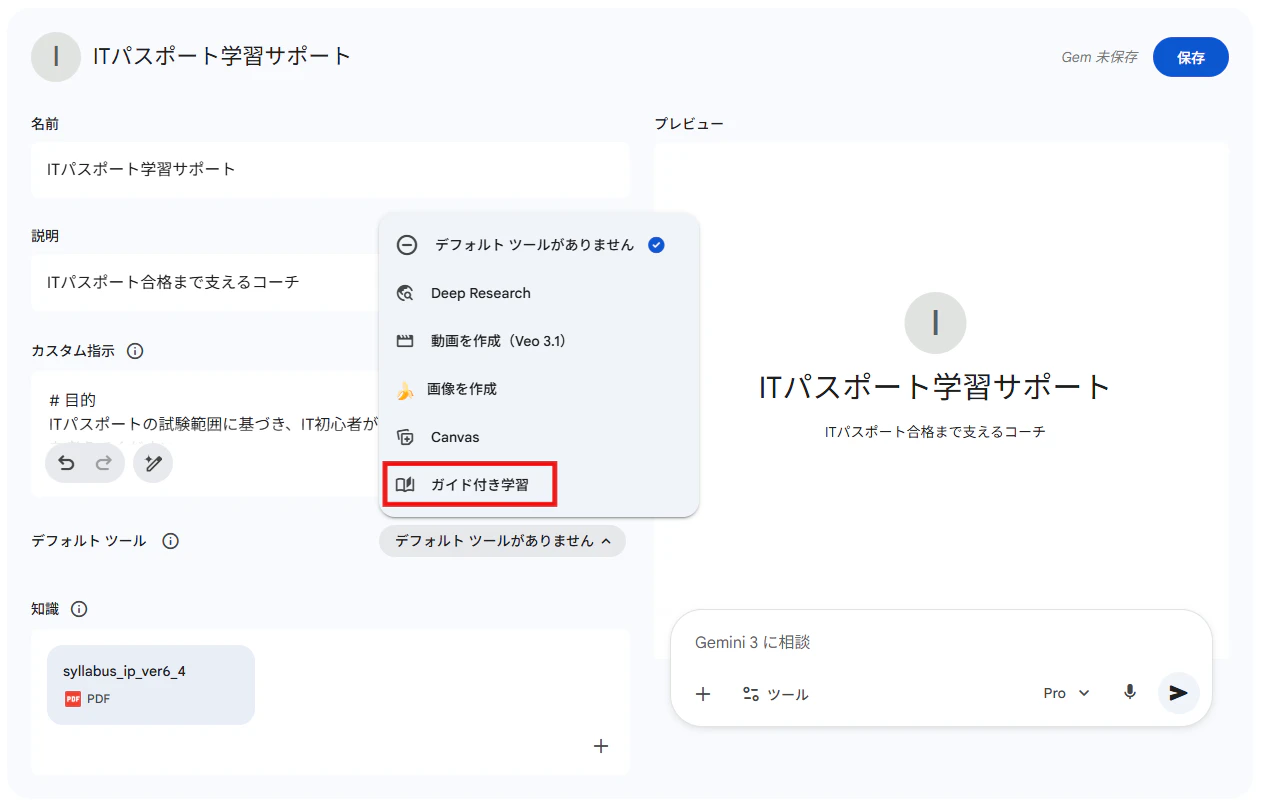Click the デフォルト ツール label text
Viewport: 1267px width, 807px height.
(x=89, y=541)
